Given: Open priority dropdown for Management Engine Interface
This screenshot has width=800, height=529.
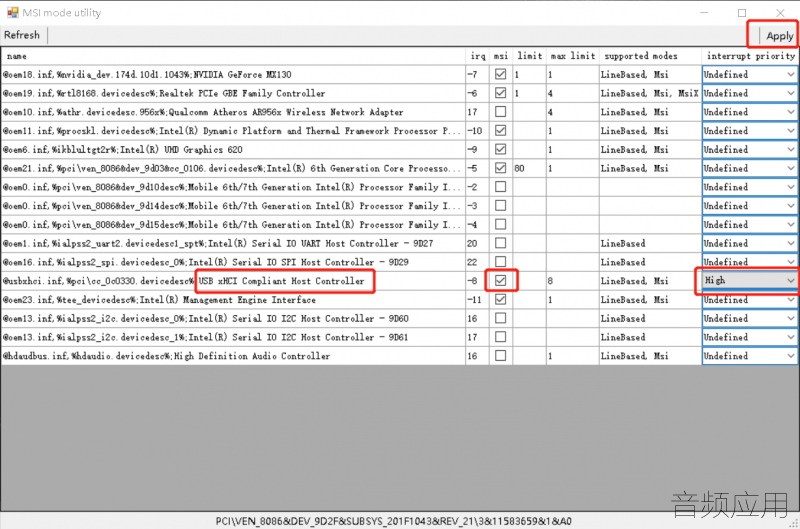Looking at the screenshot, I should (x=749, y=299).
